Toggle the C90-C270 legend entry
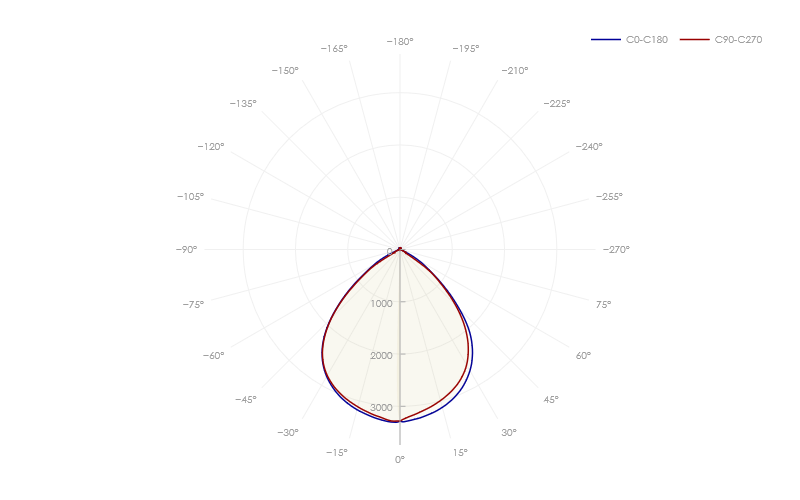The width and height of the screenshot is (800, 500). pyautogui.click(x=738, y=40)
